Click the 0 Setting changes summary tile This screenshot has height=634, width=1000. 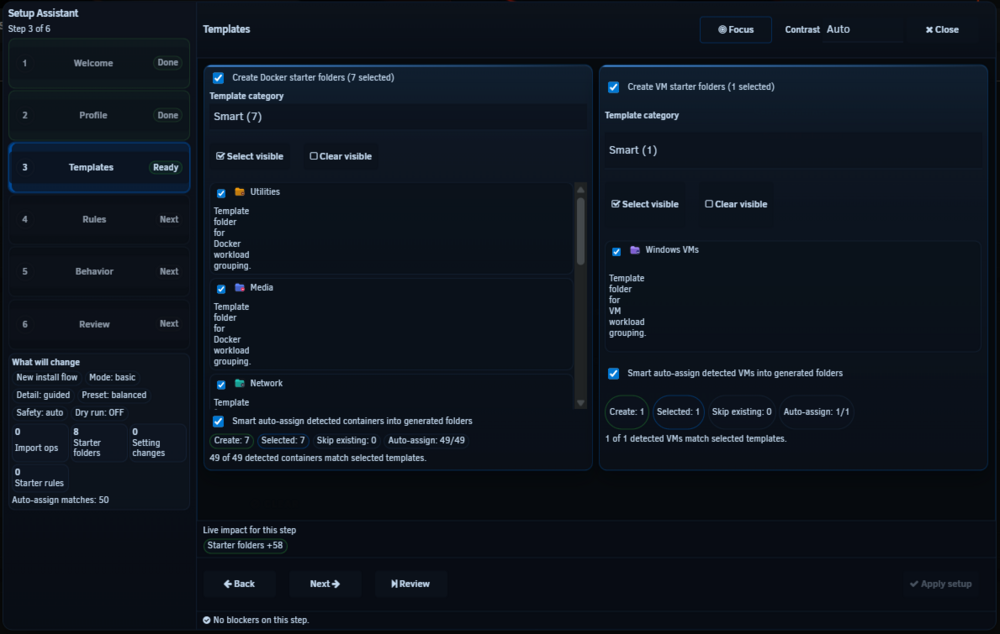coord(158,443)
